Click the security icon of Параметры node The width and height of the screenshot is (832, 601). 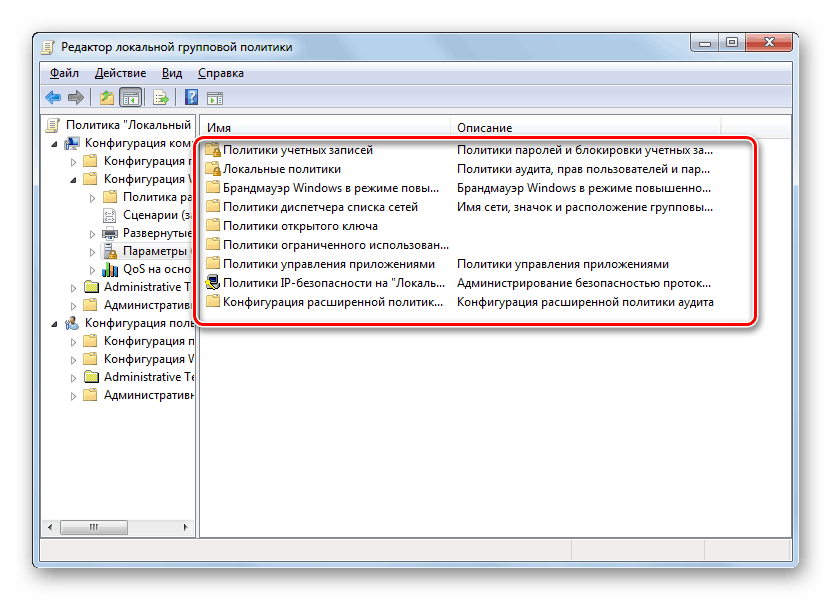tap(110, 251)
